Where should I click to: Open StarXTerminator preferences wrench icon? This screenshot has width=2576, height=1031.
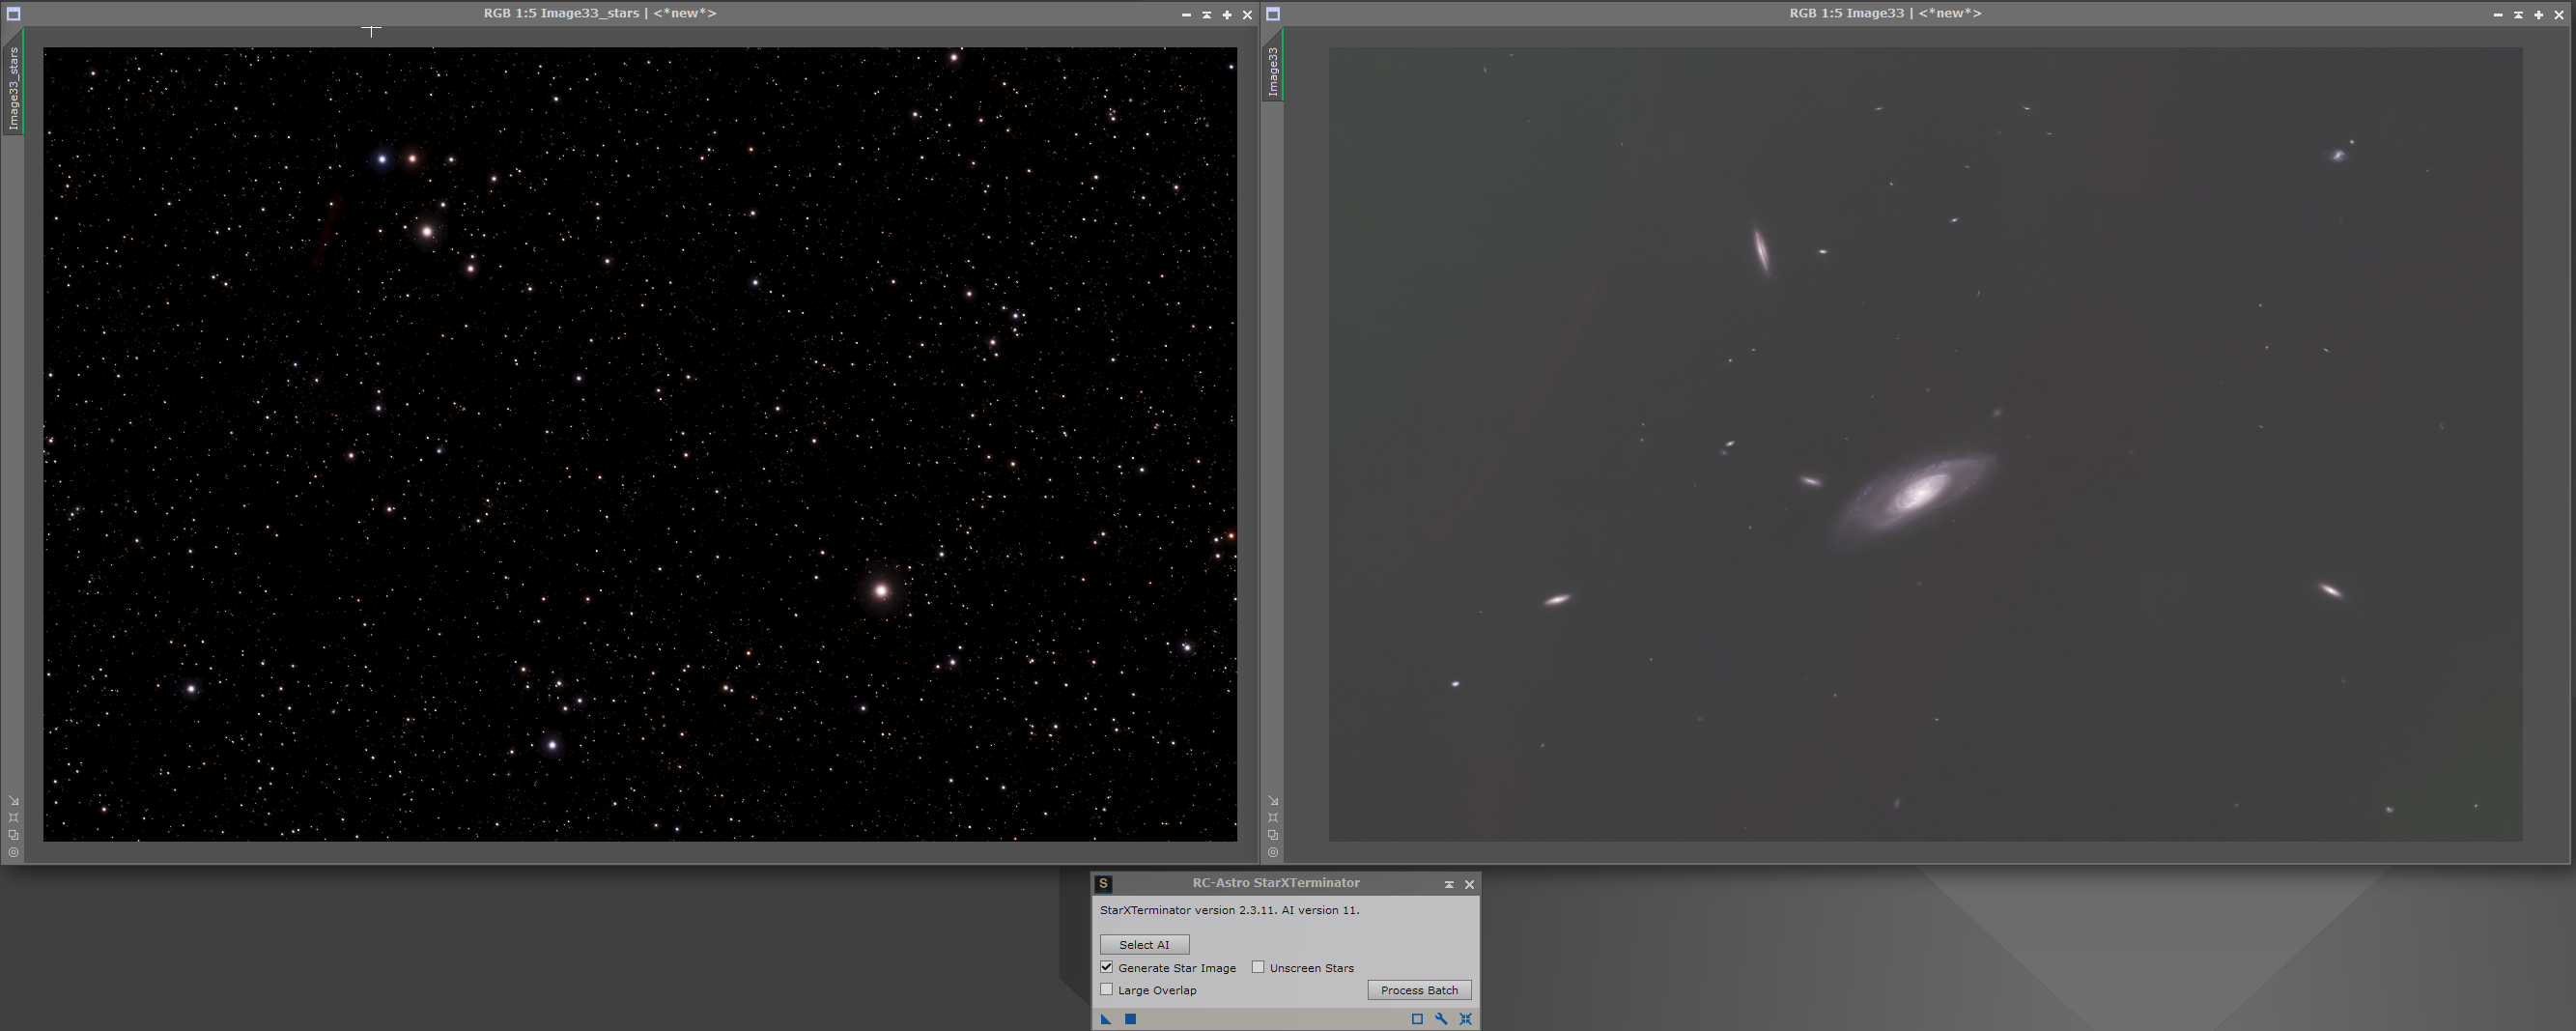click(x=1441, y=1018)
